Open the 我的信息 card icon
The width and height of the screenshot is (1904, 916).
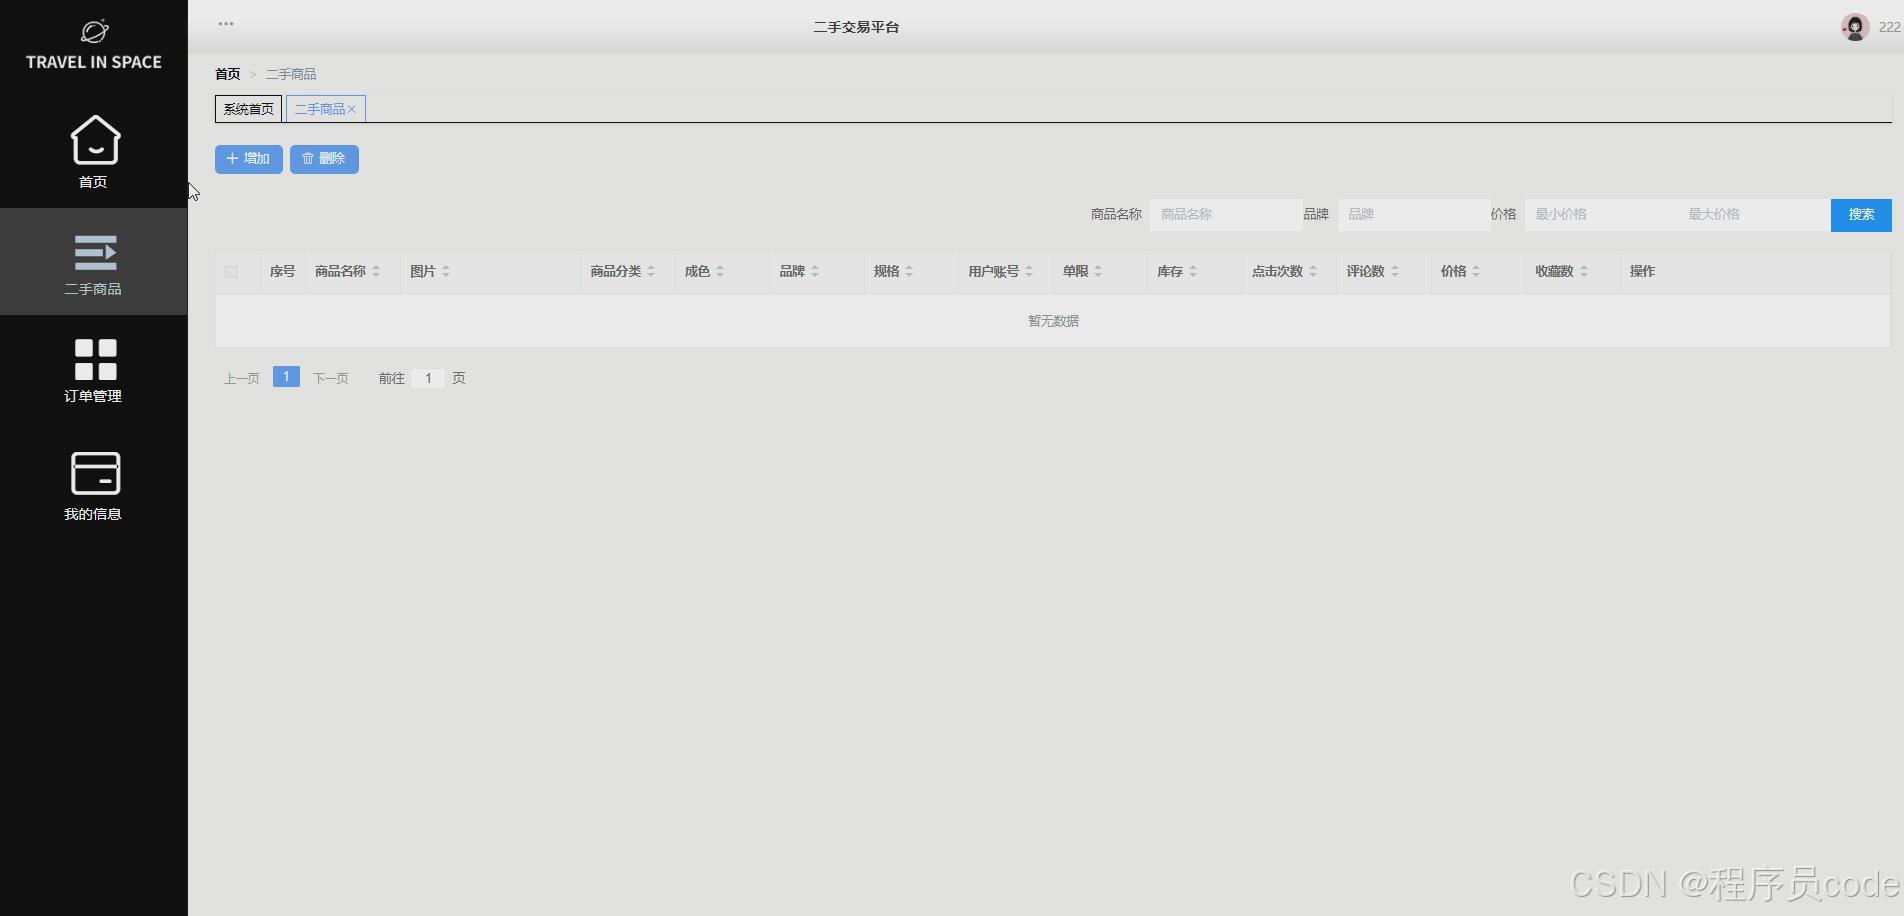pyautogui.click(x=95, y=473)
